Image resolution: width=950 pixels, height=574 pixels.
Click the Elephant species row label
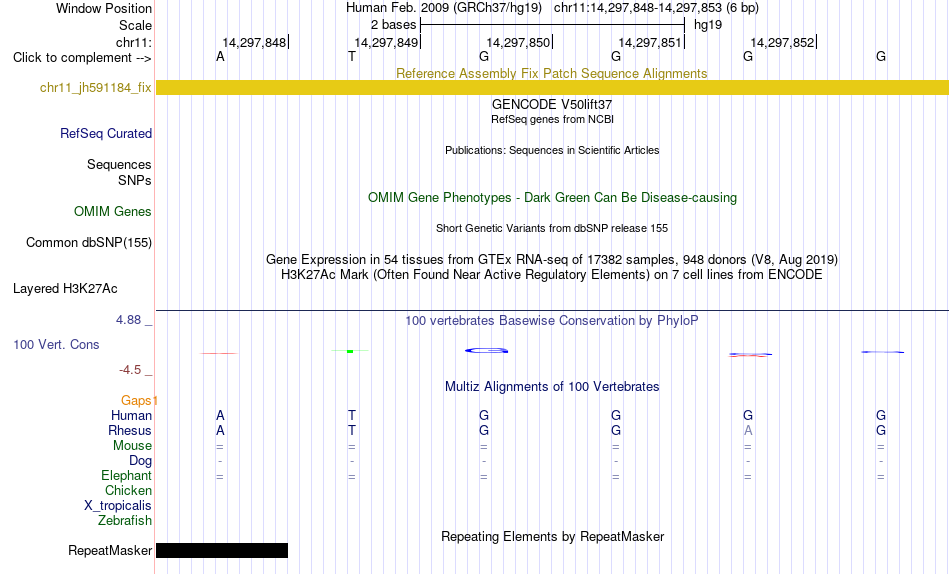127,476
